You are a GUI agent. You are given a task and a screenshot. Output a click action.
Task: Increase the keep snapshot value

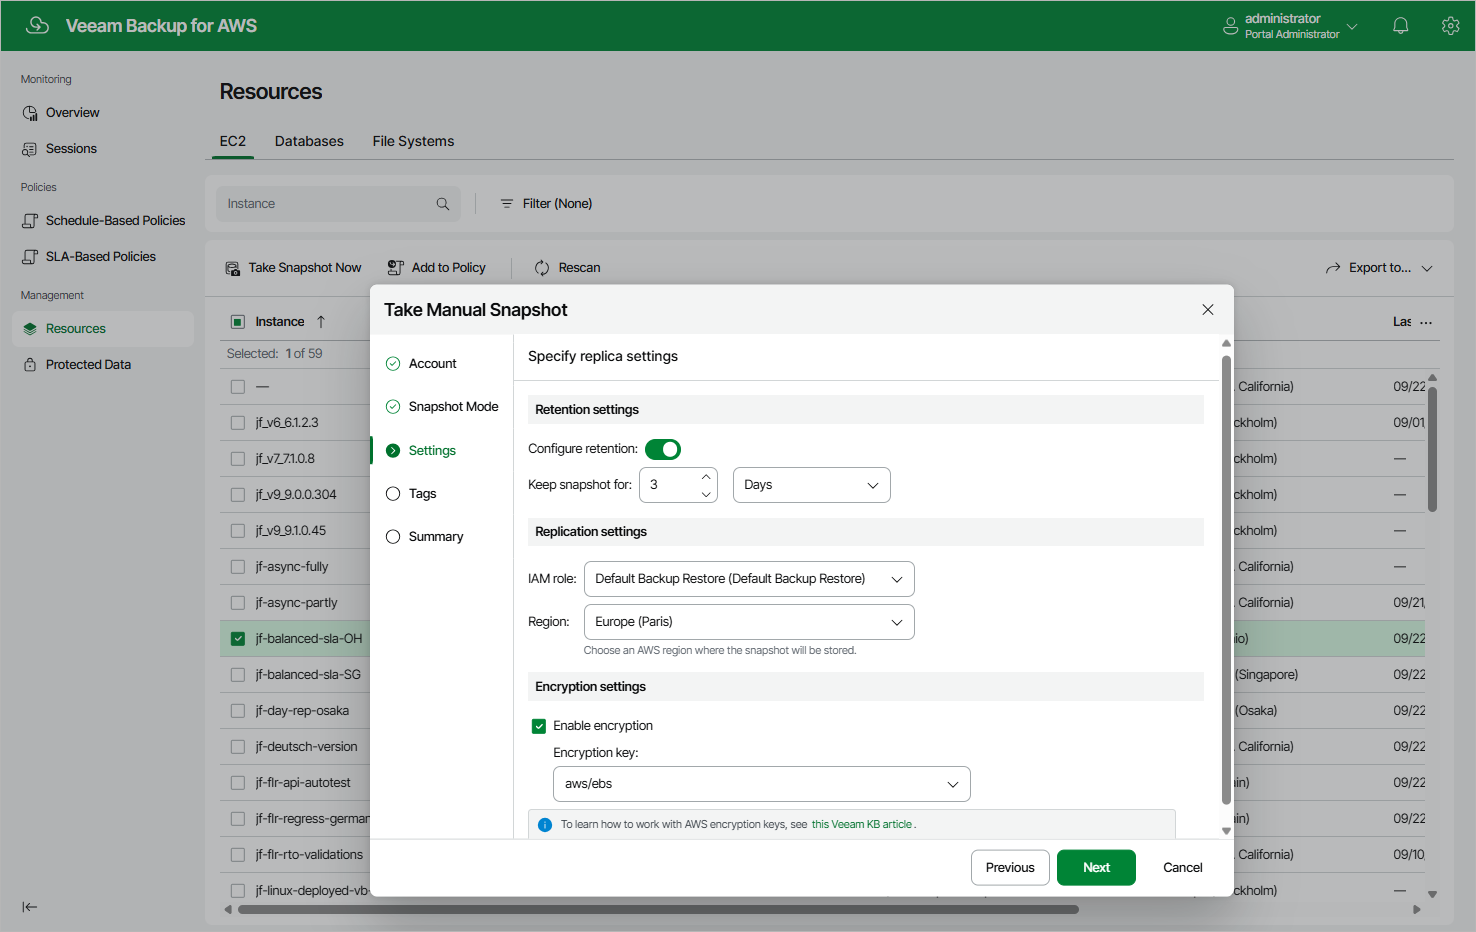(x=706, y=476)
